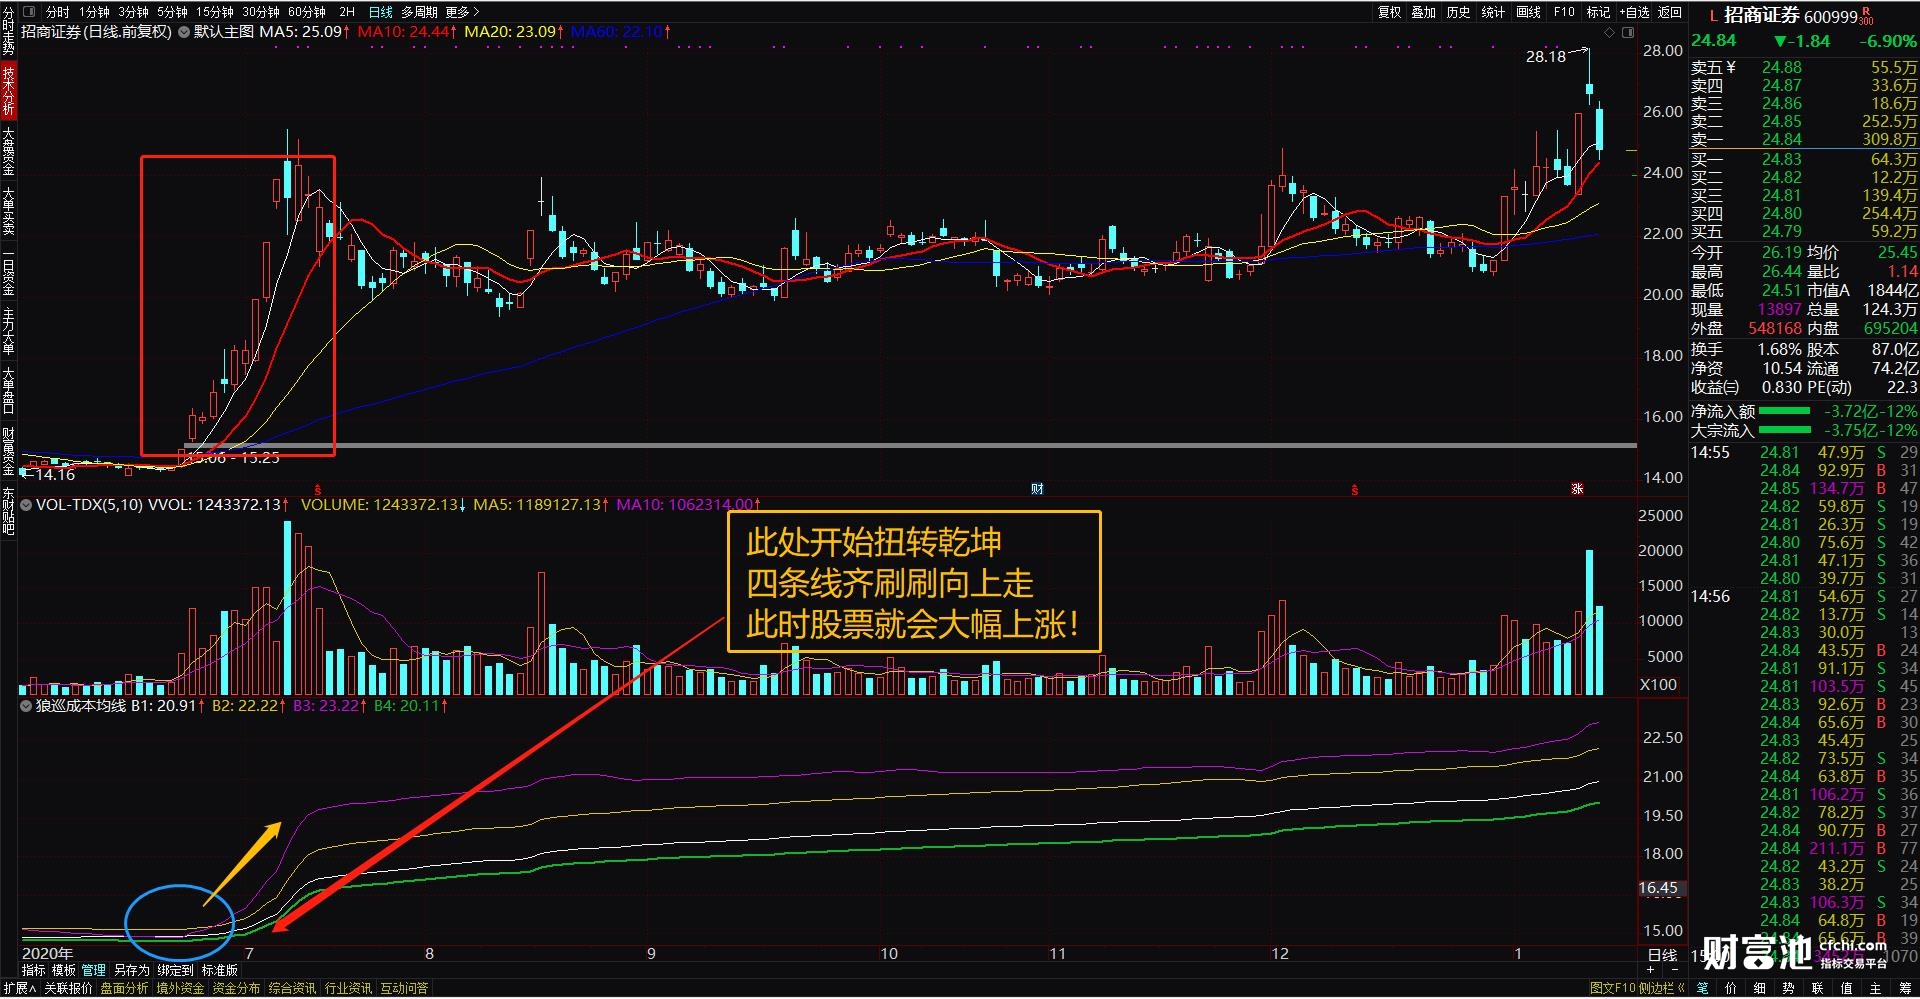This screenshot has height=999, width=1920.
Task: Open the 狼巡成本均线 indicator settings circle
Action: tap(26, 706)
